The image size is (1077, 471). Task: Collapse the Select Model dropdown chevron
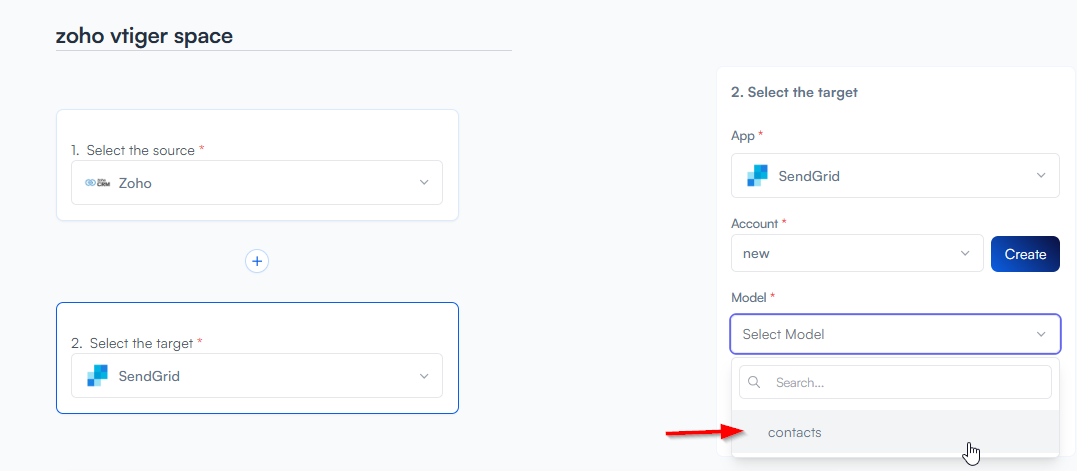[1041, 334]
